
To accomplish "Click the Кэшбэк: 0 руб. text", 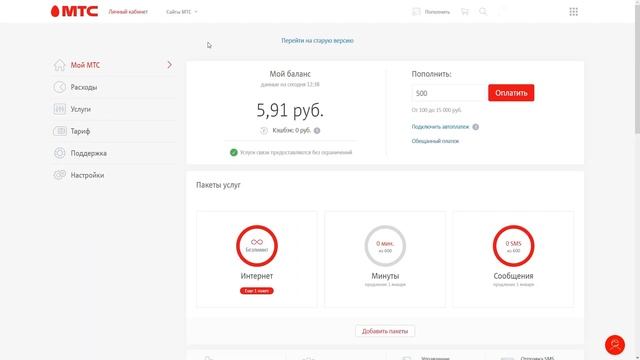I will pyautogui.click(x=291, y=131).
